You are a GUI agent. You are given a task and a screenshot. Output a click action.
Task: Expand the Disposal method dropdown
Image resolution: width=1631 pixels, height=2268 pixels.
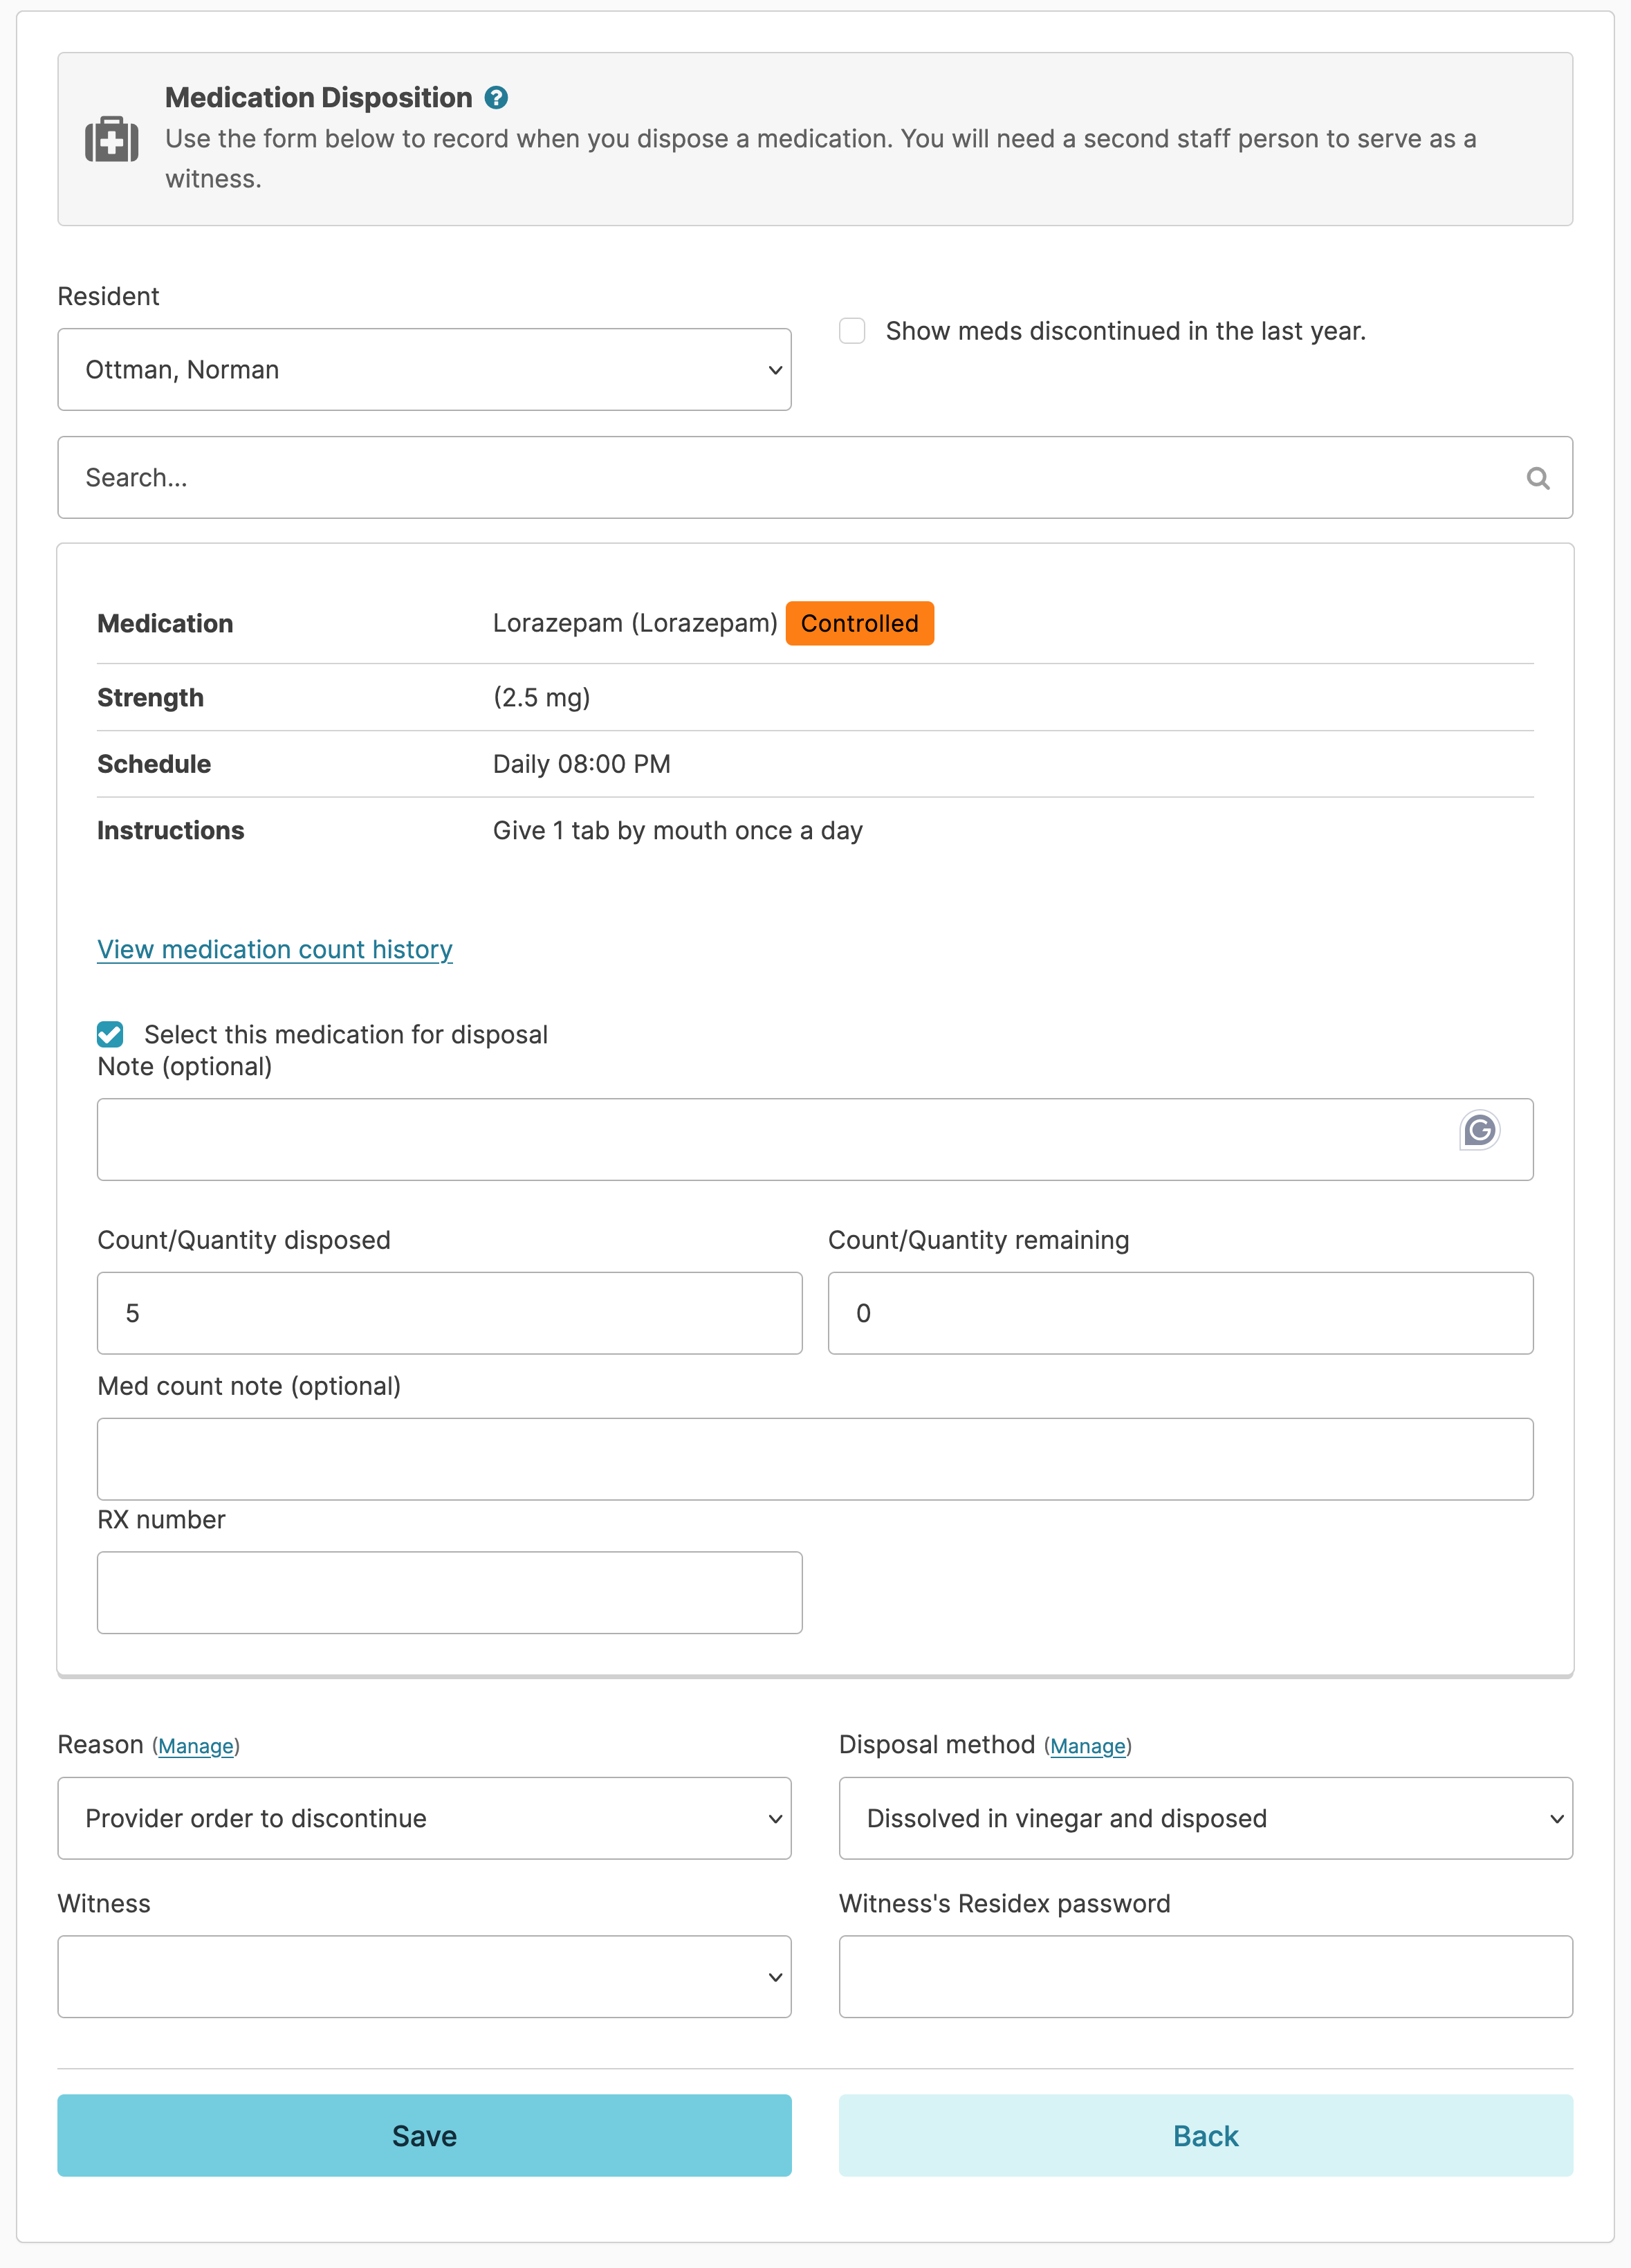tap(1205, 1818)
